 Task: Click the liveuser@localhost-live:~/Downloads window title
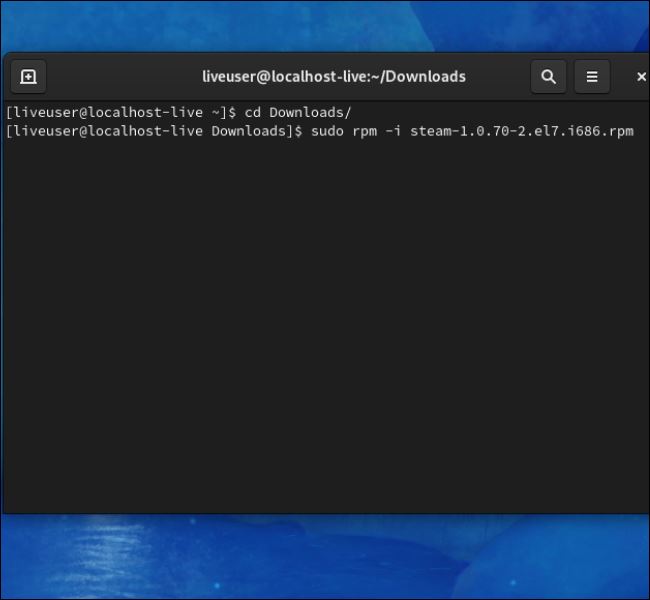(x=334, y=77)
